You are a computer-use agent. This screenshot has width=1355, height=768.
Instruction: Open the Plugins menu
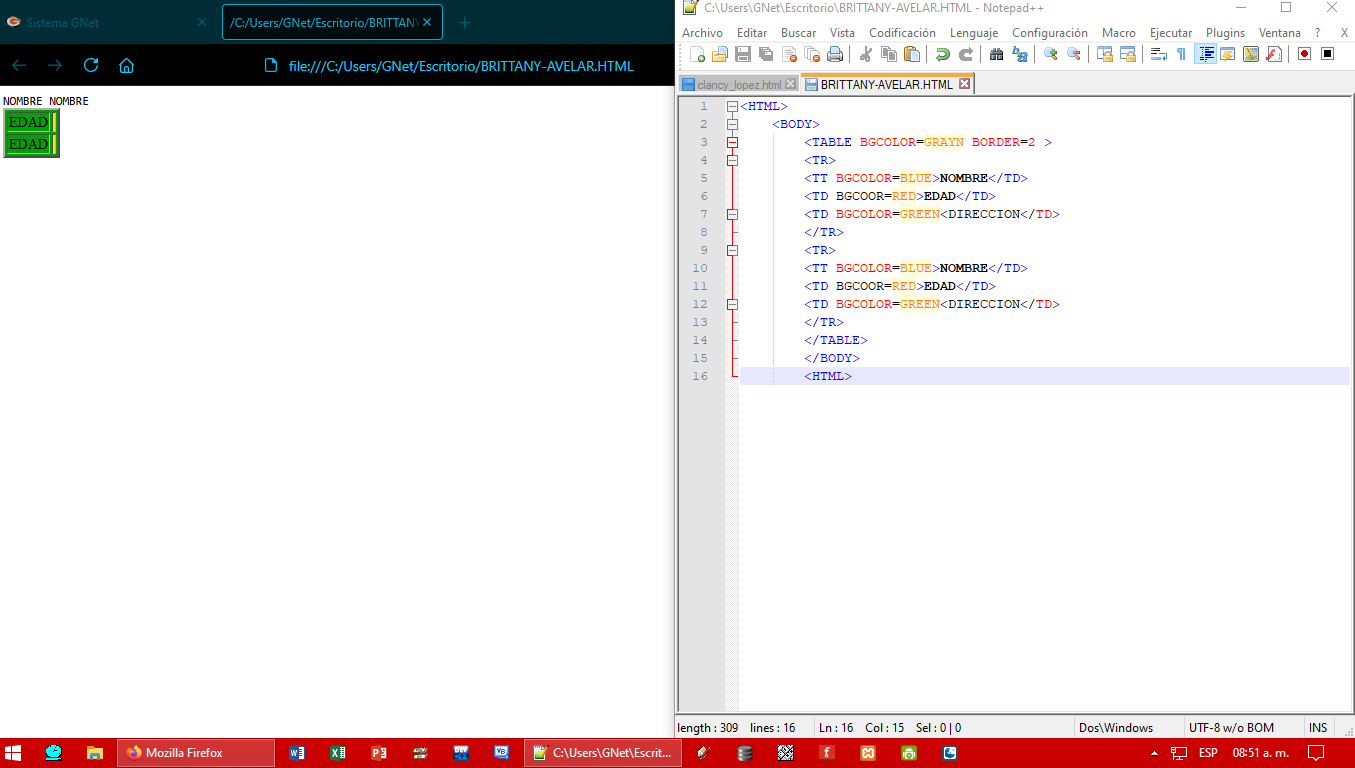click(x=1225, y=33)
